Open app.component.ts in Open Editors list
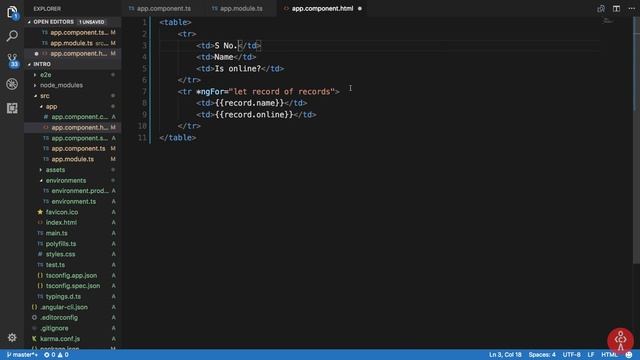 coord(73,32)
